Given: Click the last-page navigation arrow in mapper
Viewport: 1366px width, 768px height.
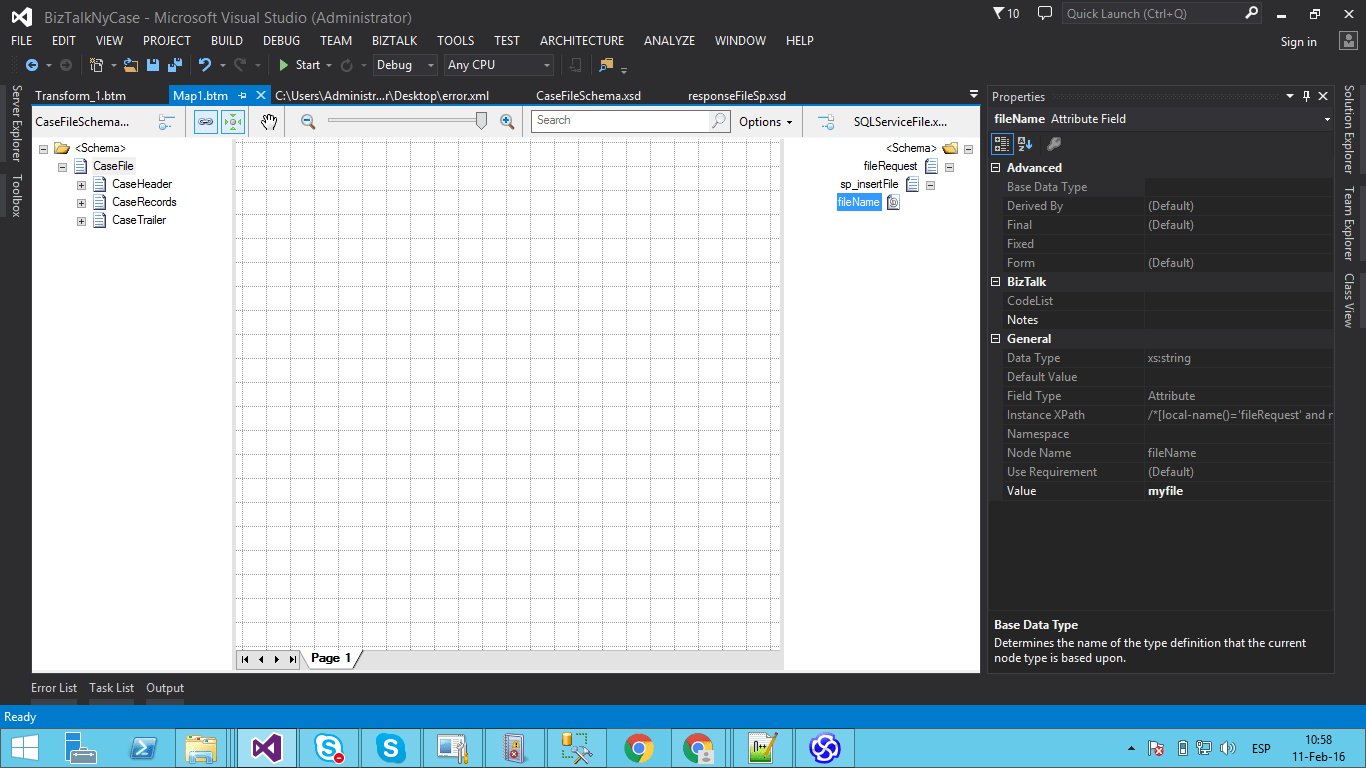Looking at the screenshot, I should pyautogui.click(x=292, y=659).
